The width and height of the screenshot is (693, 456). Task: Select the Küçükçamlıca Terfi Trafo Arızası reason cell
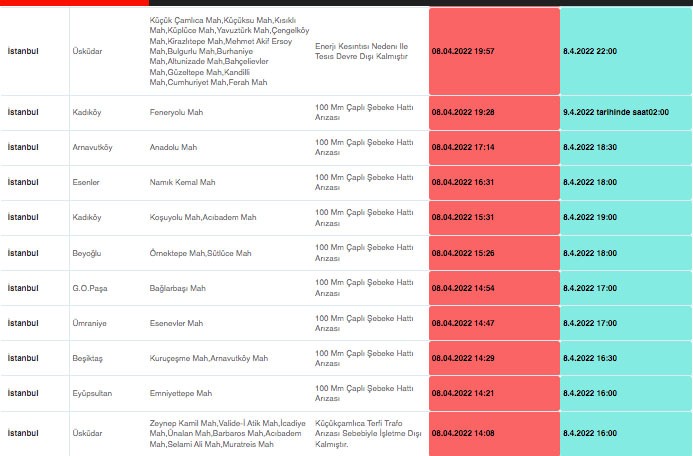pyautogui.click(x=364, y=433)
